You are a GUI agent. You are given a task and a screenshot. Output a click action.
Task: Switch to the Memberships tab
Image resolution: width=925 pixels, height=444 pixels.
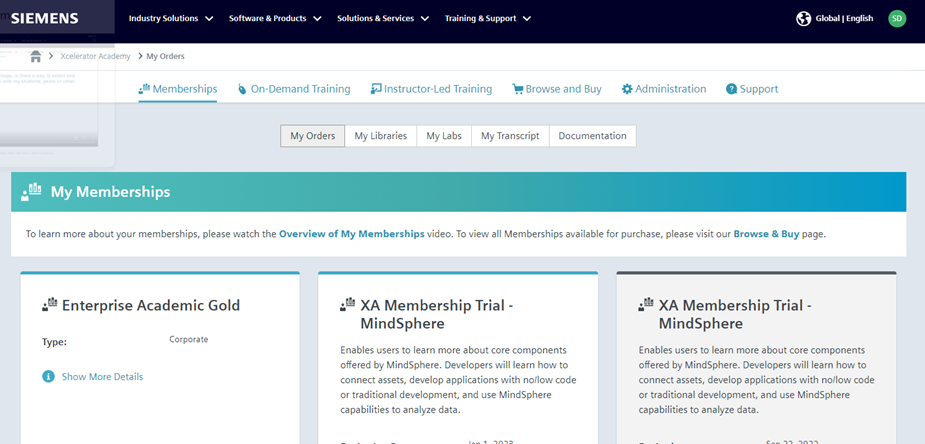click(178, 89)
